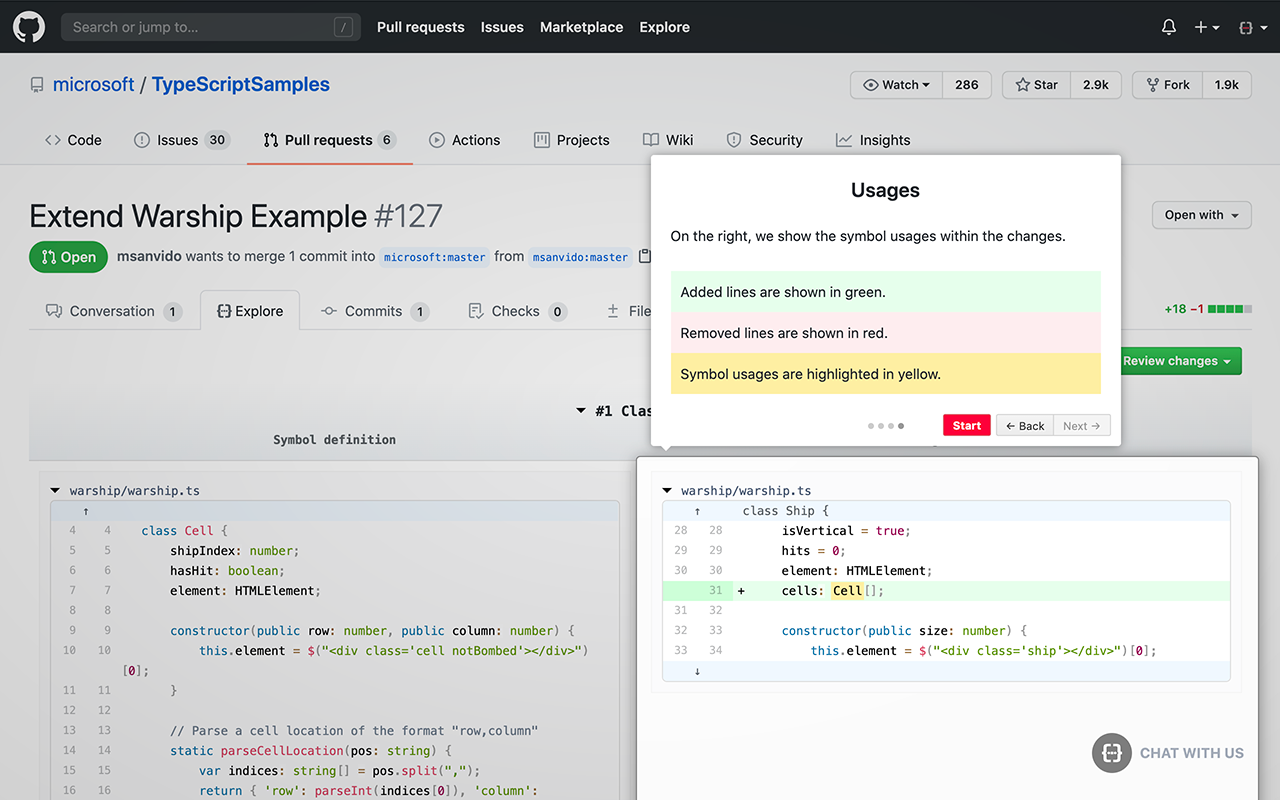Click the +18 -1 diff stat bar
The height and width of the screenshot is (800, 1280).
click(1206, 309)
